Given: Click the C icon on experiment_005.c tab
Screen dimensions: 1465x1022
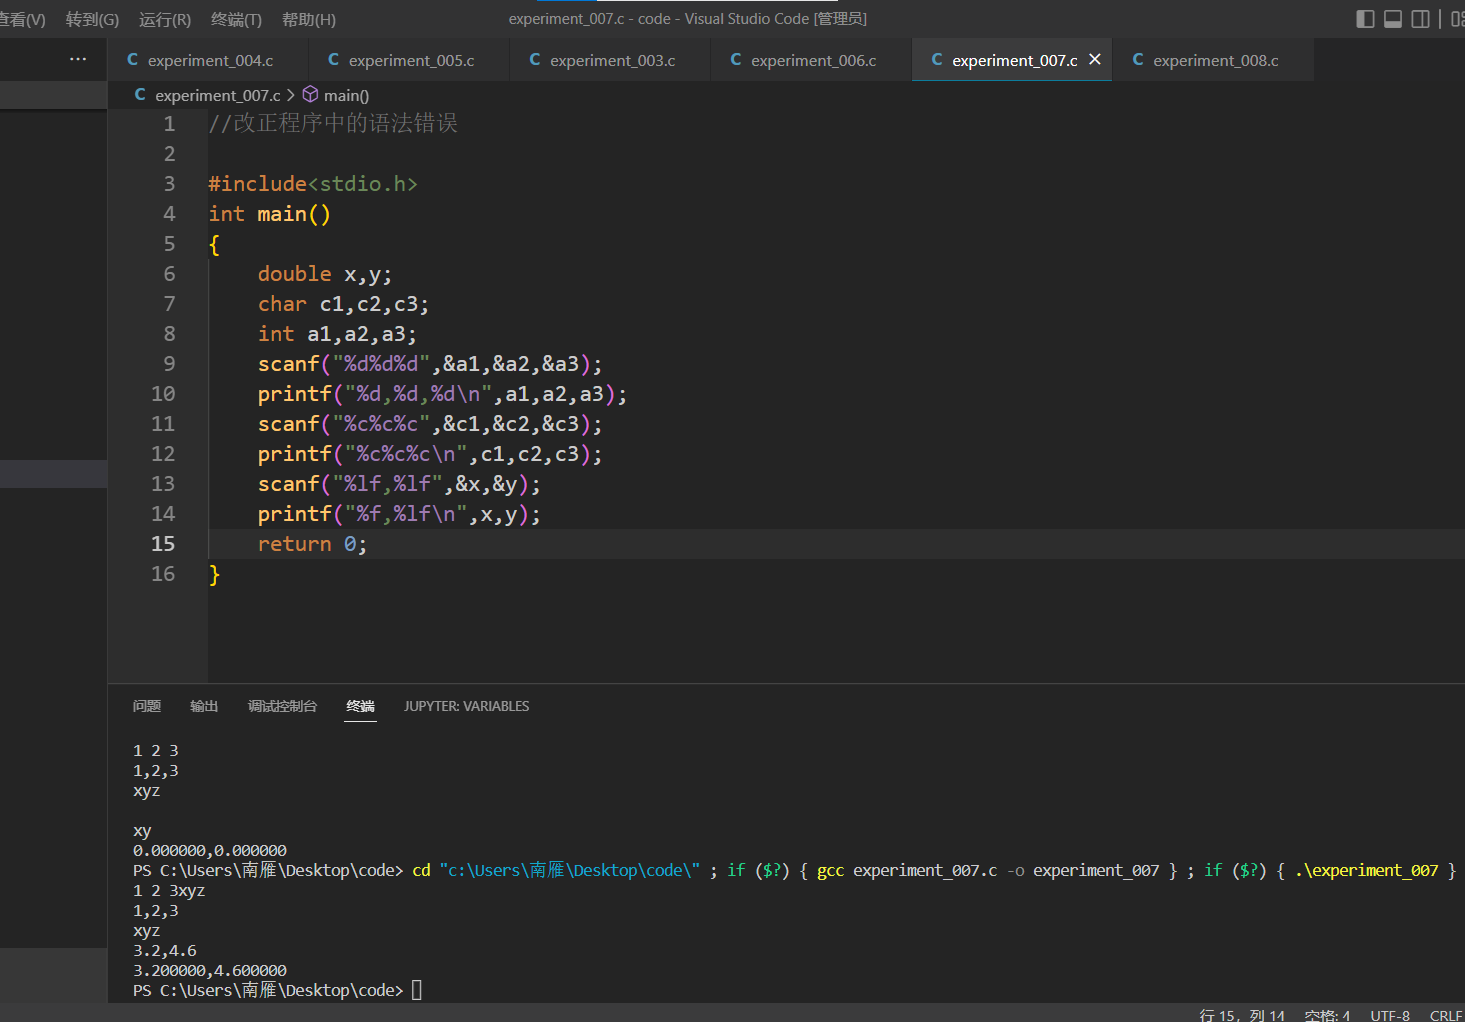Looking at the screenshot, I should [x=334, y=60].
